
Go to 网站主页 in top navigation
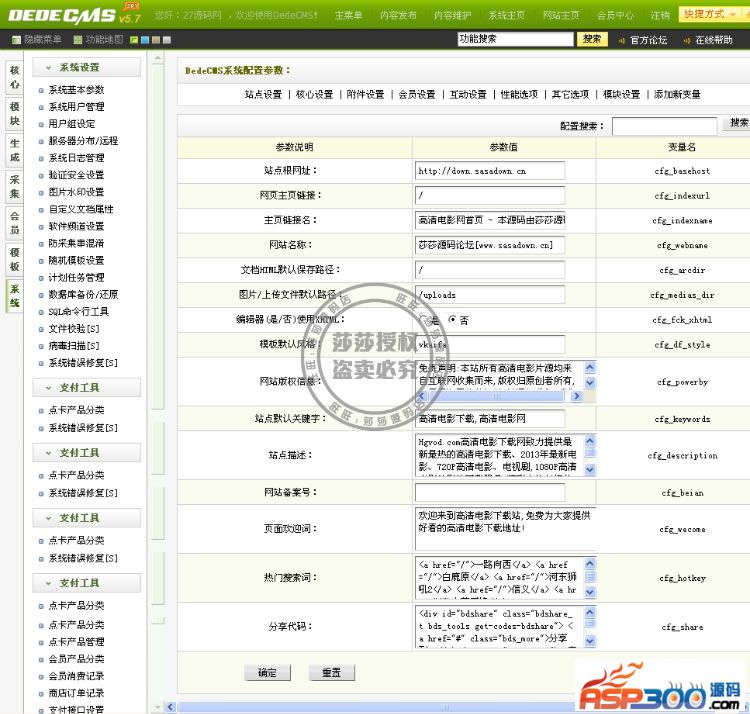pyautogui.click(x=561, y=15)
